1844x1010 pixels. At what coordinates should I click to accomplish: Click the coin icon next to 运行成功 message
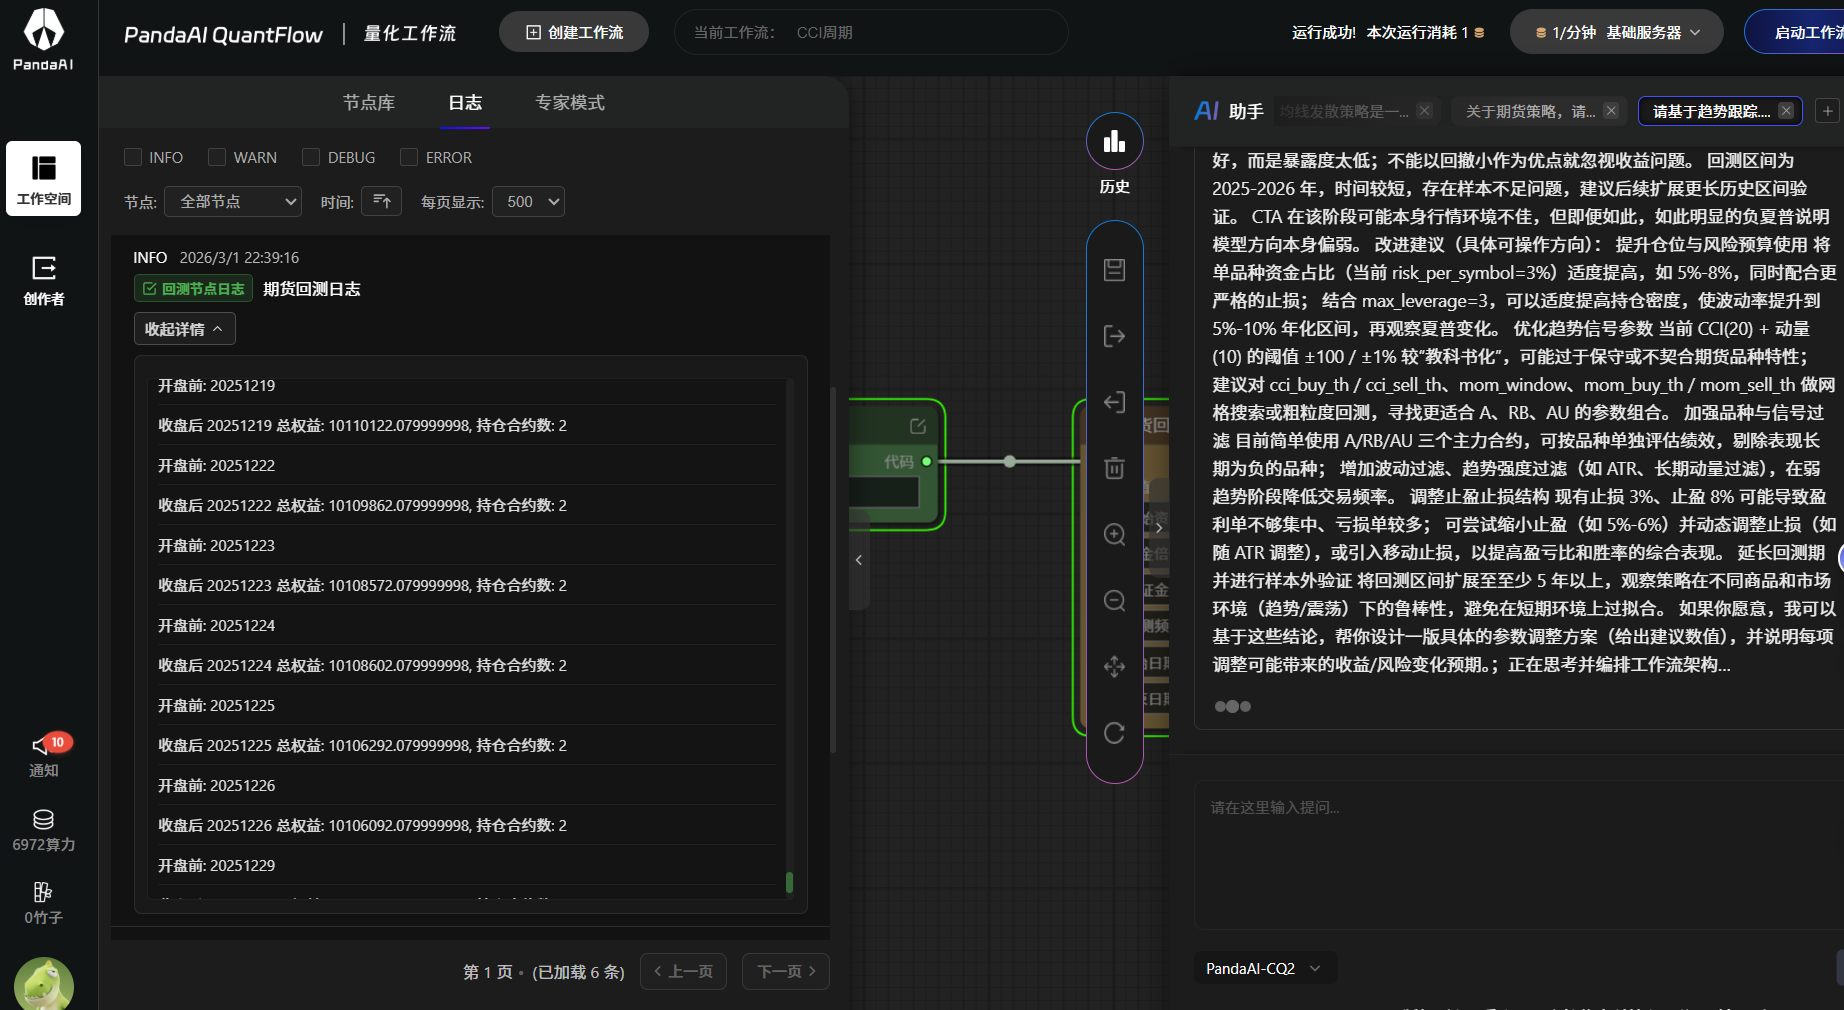click(x=1479, y=33)
